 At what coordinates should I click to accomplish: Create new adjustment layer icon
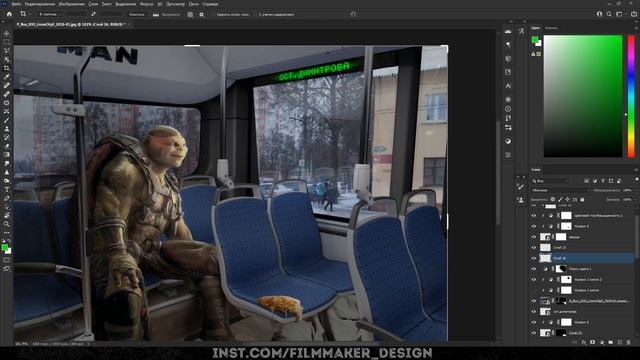(x=602, y=342)
